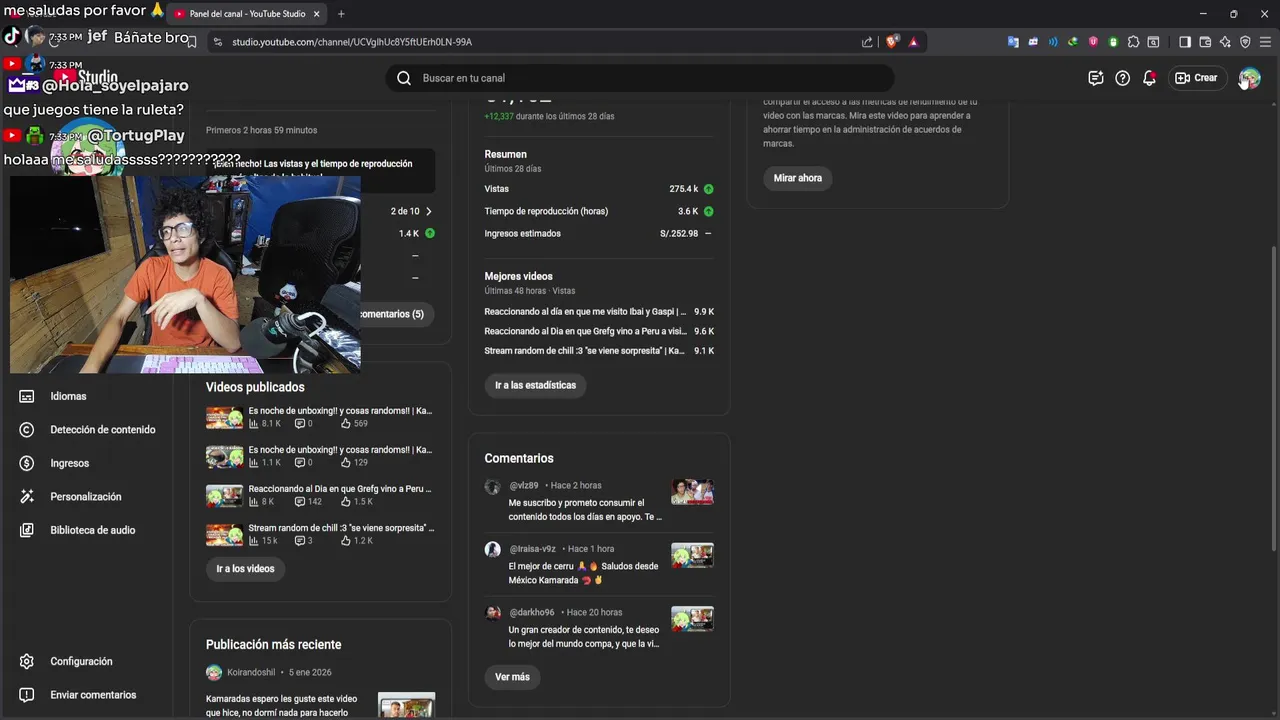Viewport: 1280px width, 720px height.
Task: Open the unboxing video with 8.1 K views
Action: (x=340, y=411)
